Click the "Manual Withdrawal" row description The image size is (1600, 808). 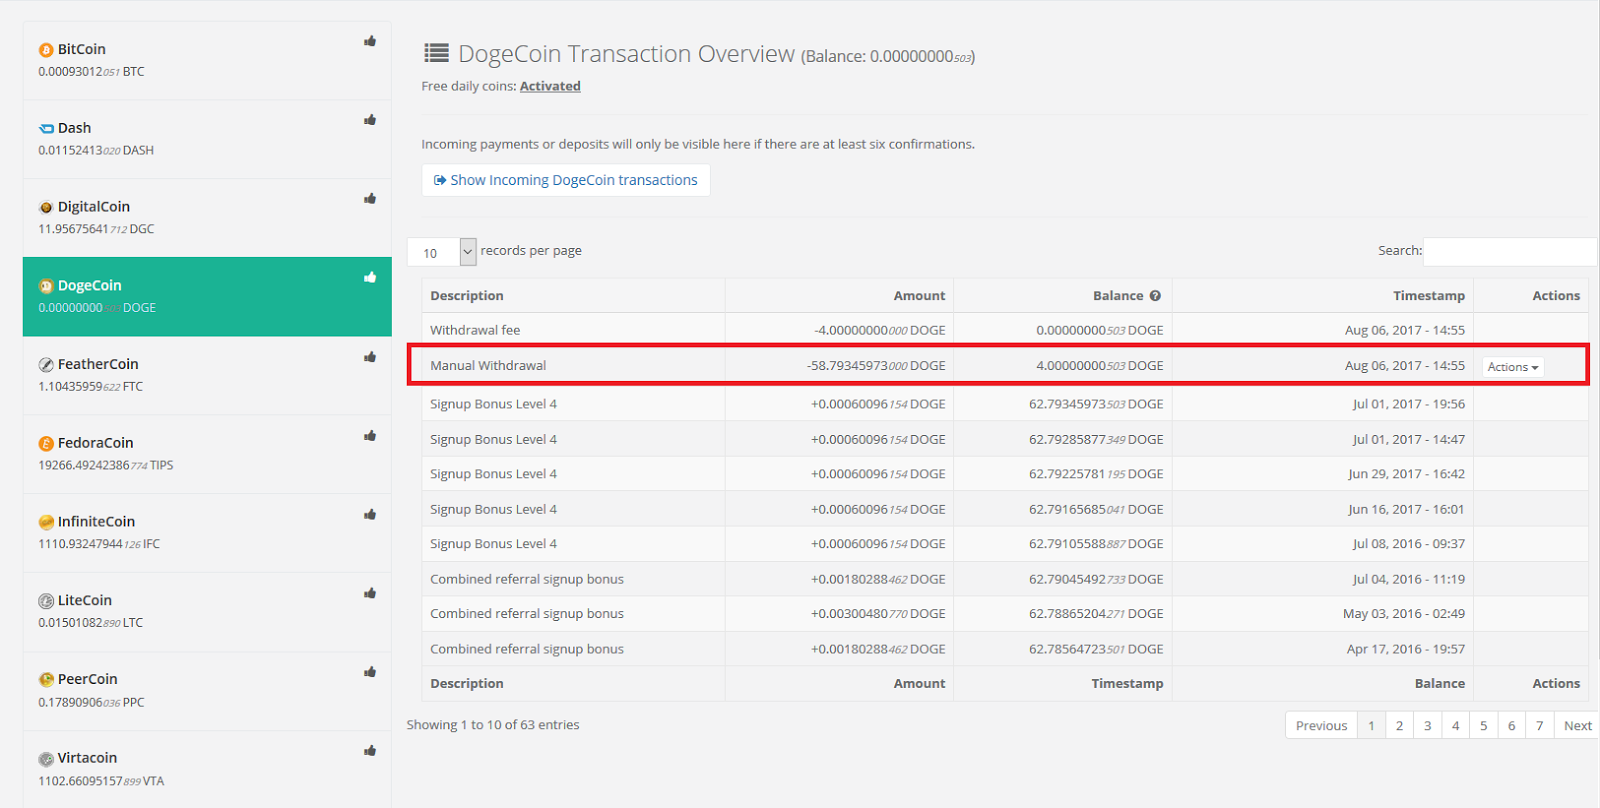(x=488, y=366)
